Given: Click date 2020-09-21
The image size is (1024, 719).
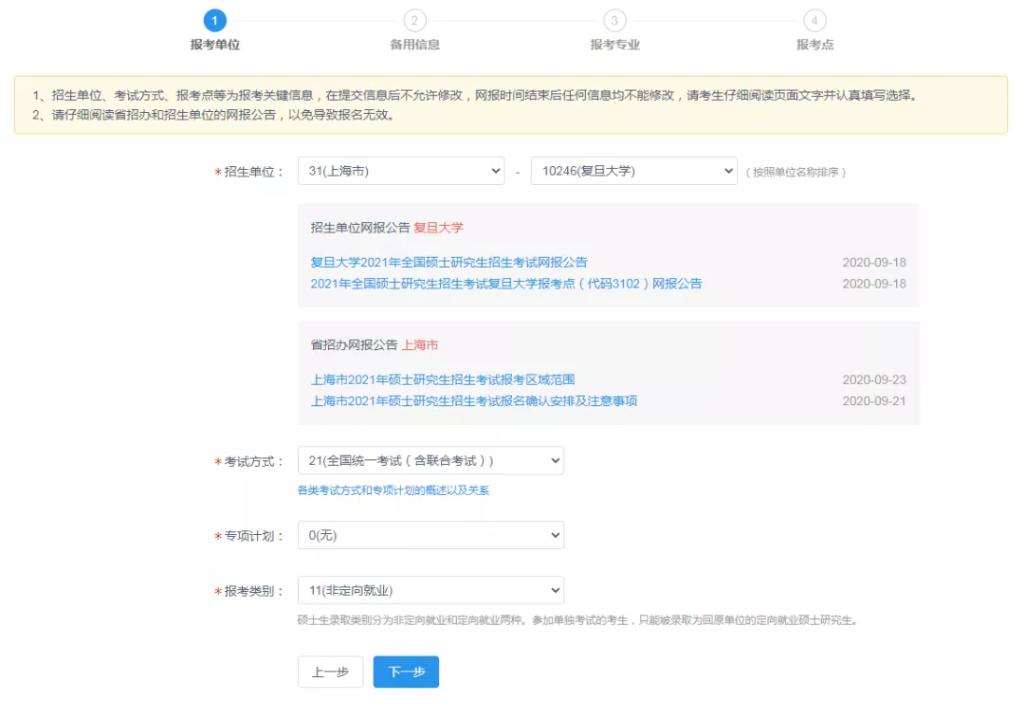Looking at the screenshot, I should (x=874, y=401).
